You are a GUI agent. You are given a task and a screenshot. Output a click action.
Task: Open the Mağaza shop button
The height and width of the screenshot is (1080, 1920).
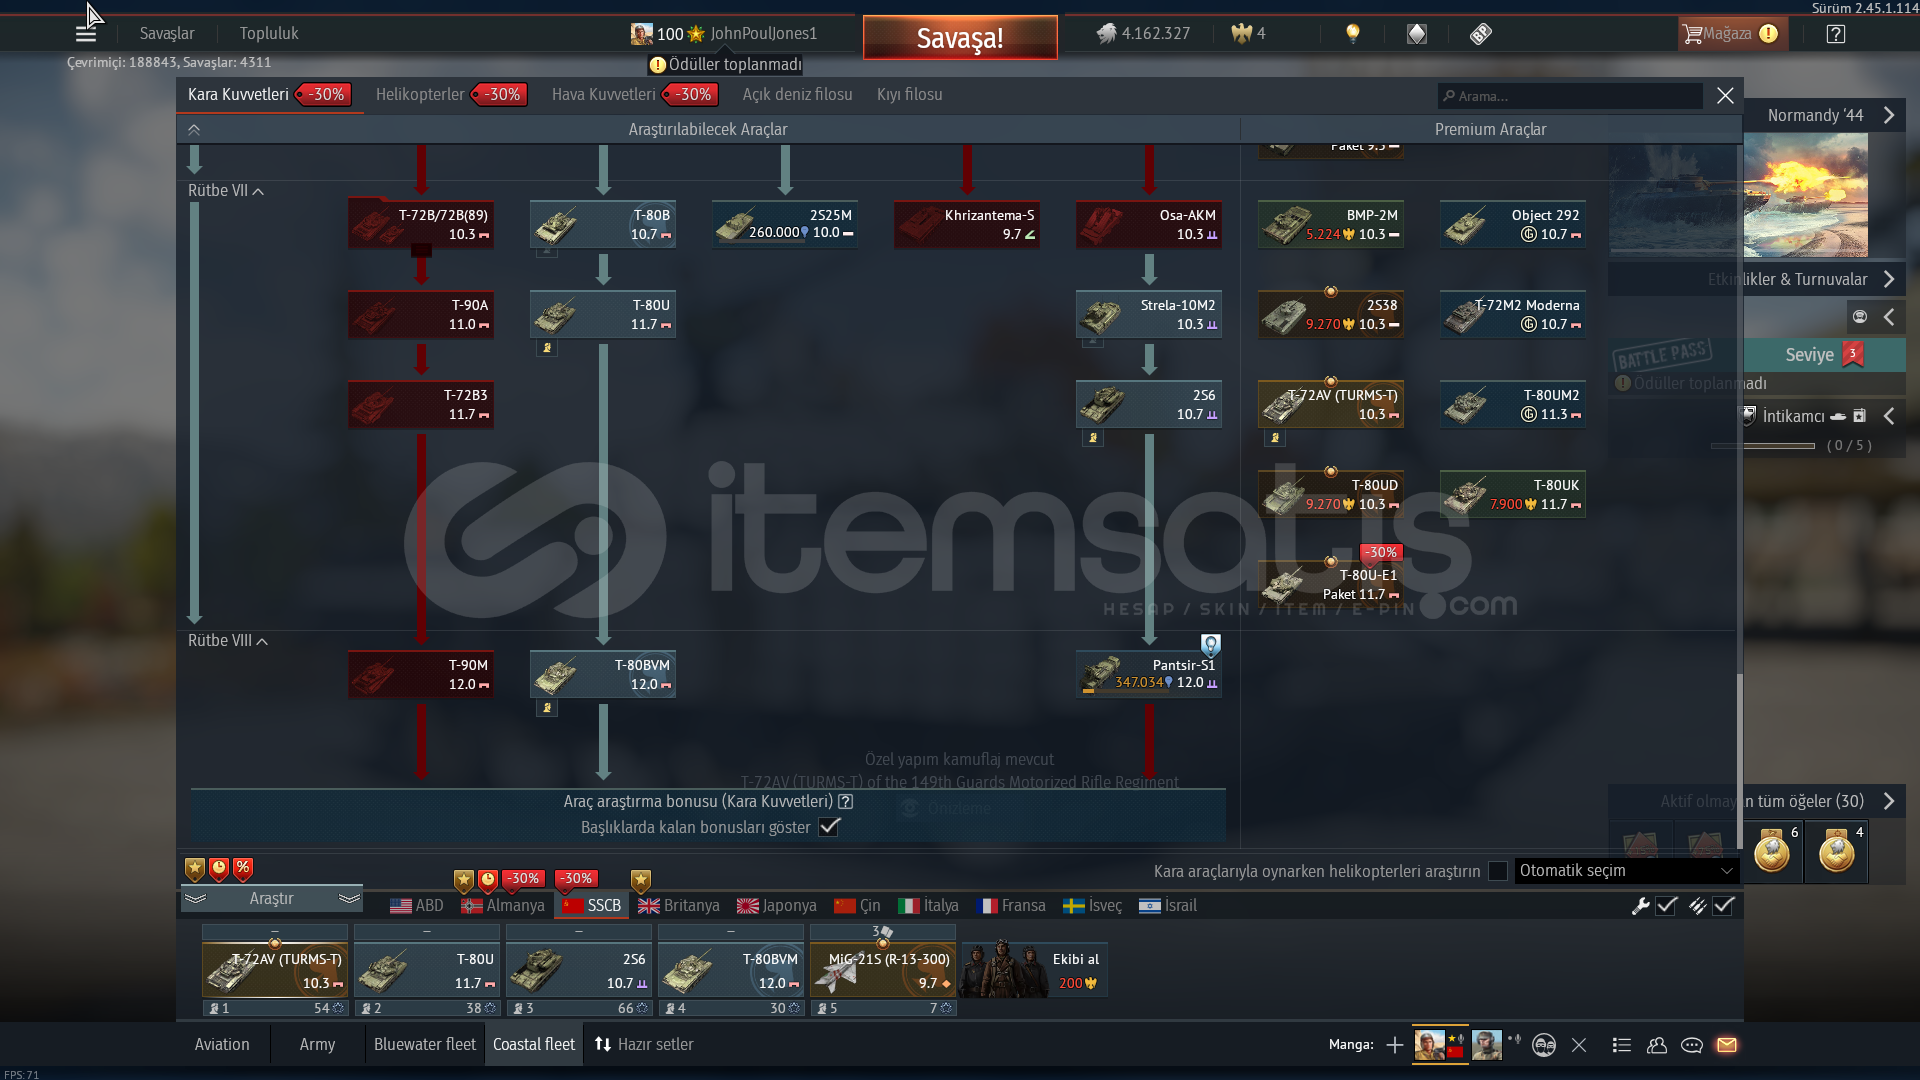(x=1731, y=34)
